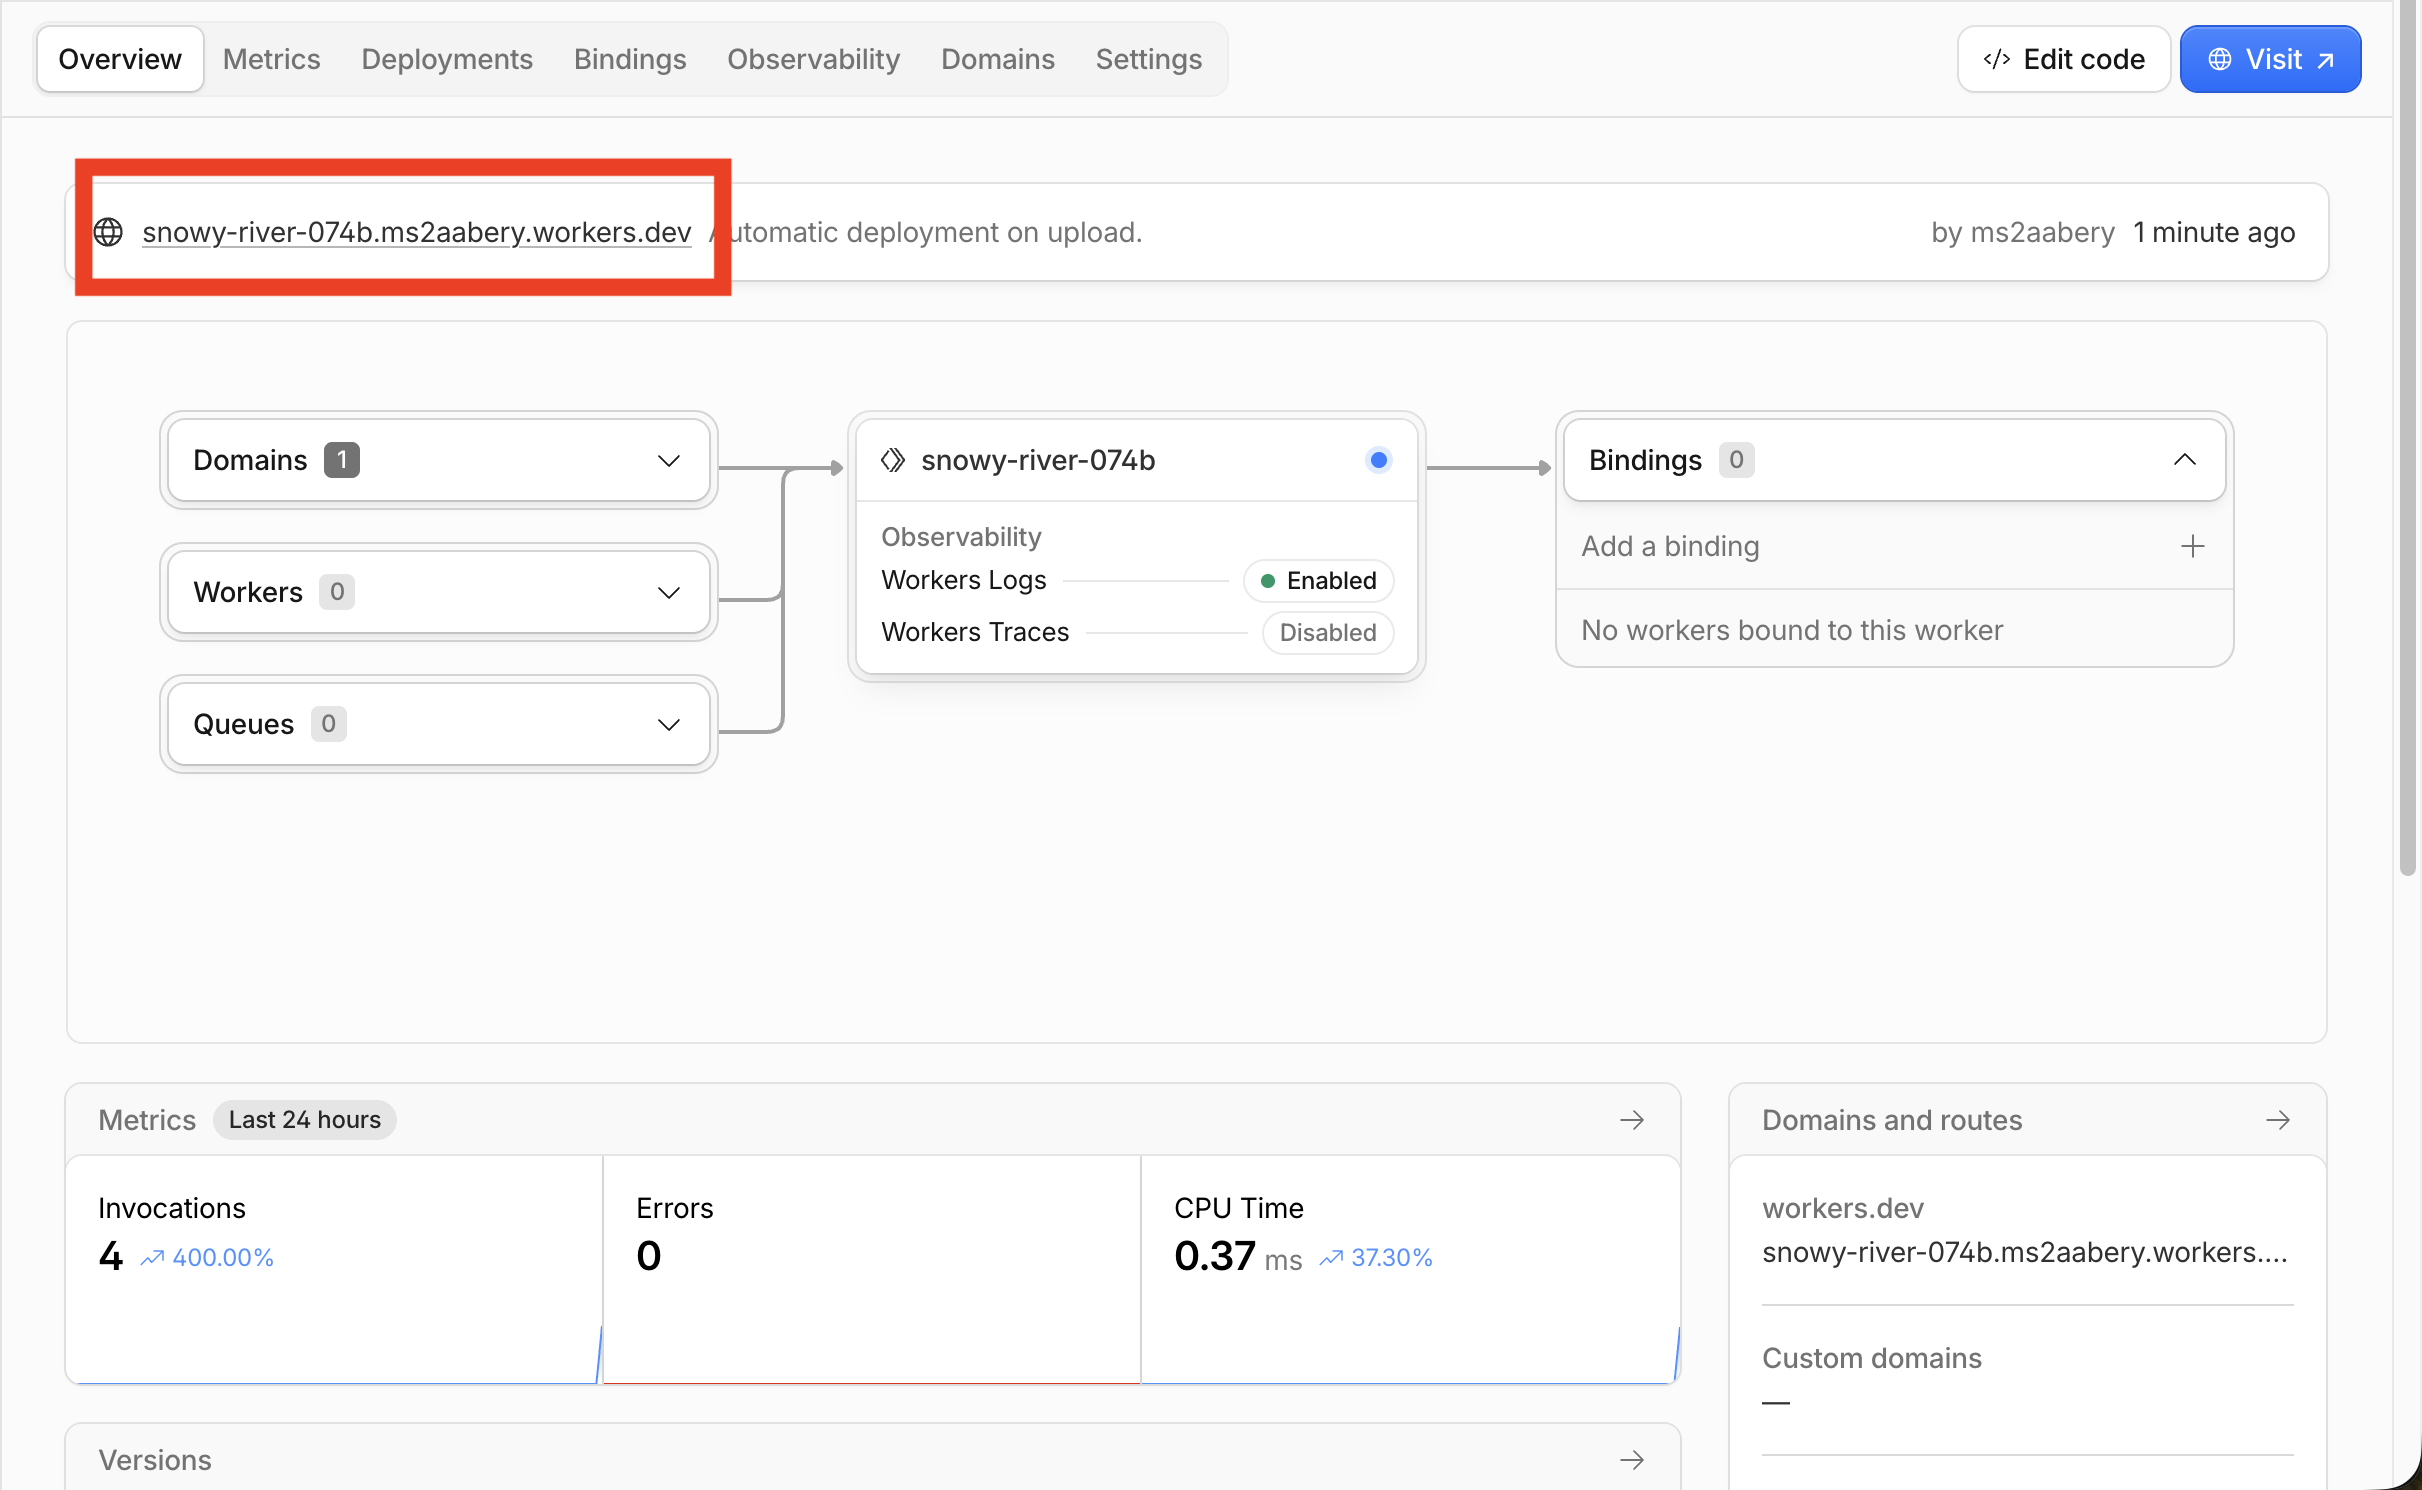Click the 1 minute ago timestamp
This screenshot has width=2422, height=1490.
(x=2214, y=232)
